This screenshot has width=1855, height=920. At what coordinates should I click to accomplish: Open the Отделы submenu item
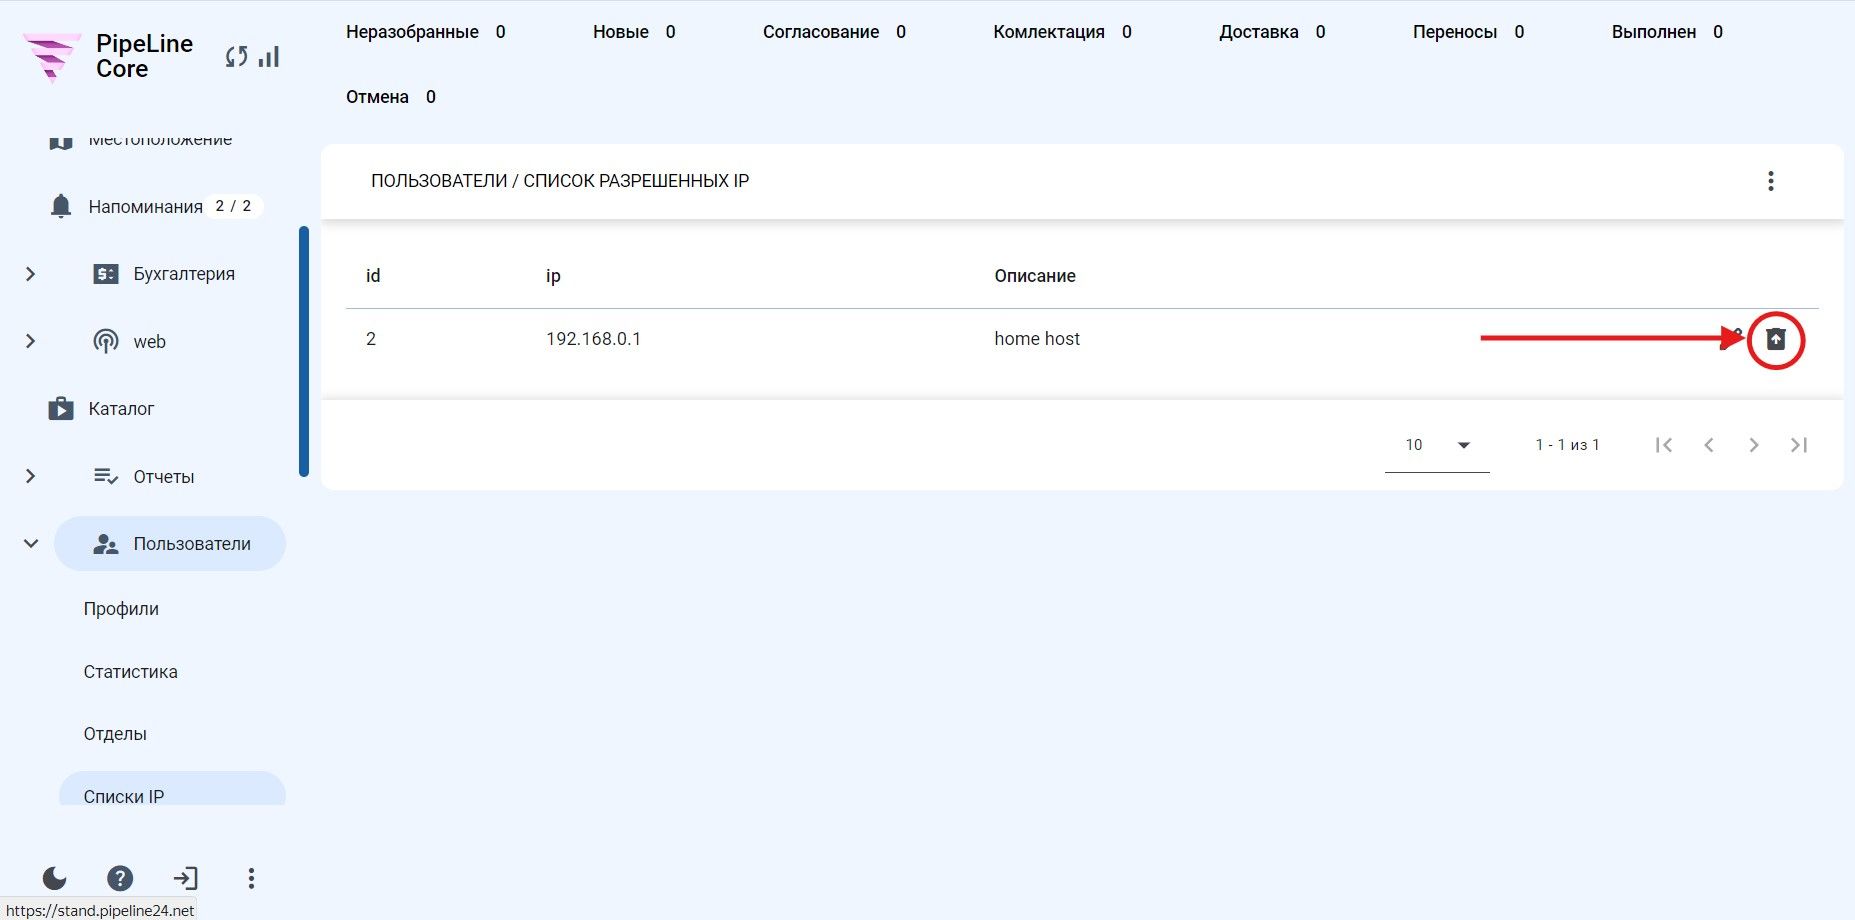115,734
